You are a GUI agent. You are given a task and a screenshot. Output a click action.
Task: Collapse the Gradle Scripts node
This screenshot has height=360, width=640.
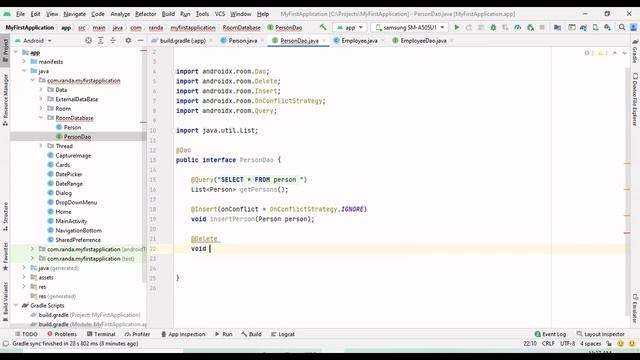(16, 305)
